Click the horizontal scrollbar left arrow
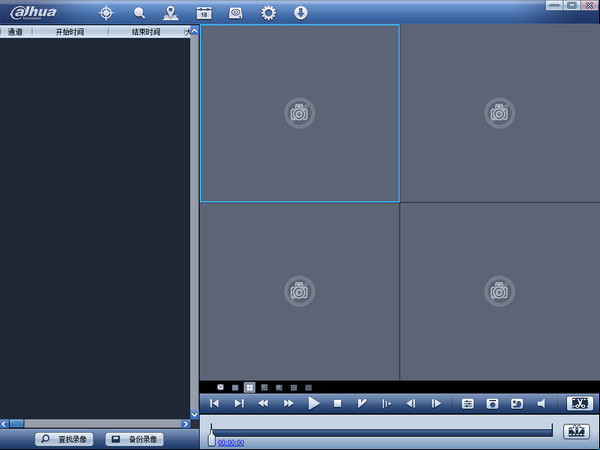 click(4, 424)
